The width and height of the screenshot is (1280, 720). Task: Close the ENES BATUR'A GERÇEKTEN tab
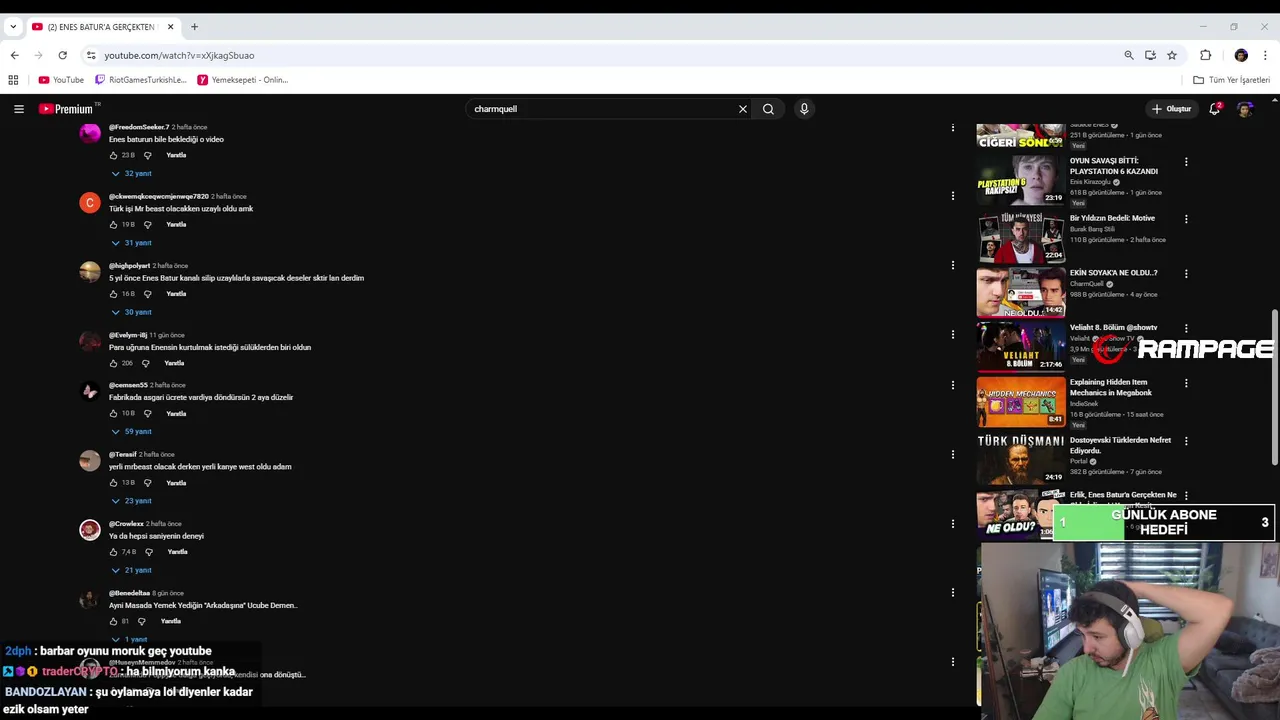click(x=171, y=27)
